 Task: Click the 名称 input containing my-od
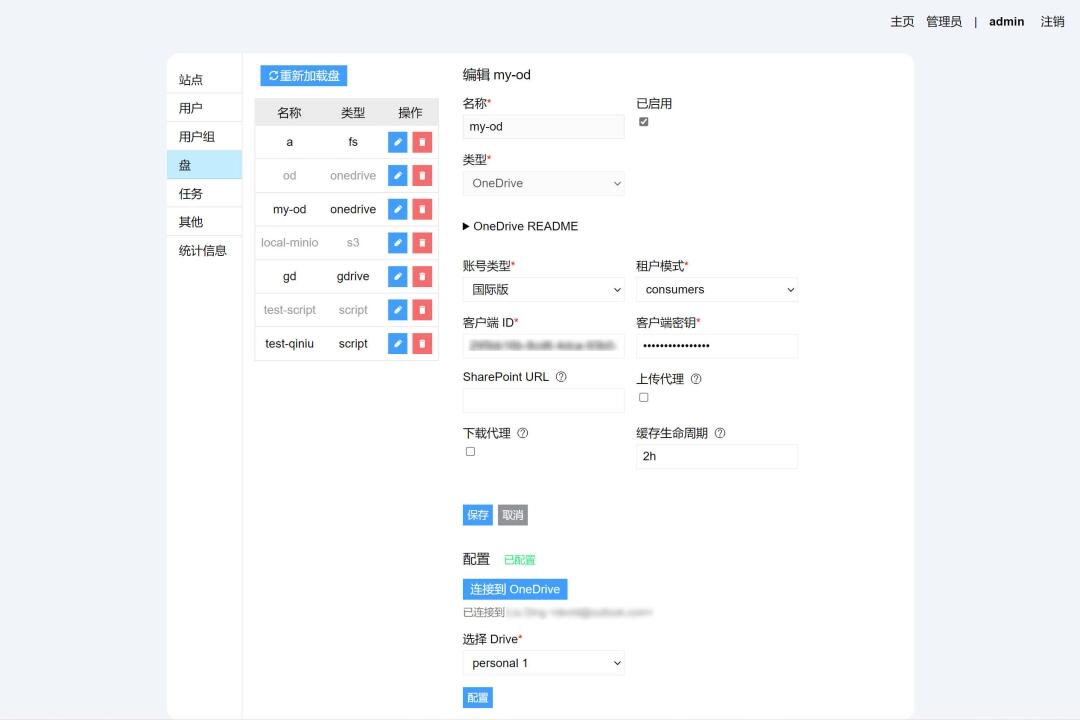click(x=543, y=126)
